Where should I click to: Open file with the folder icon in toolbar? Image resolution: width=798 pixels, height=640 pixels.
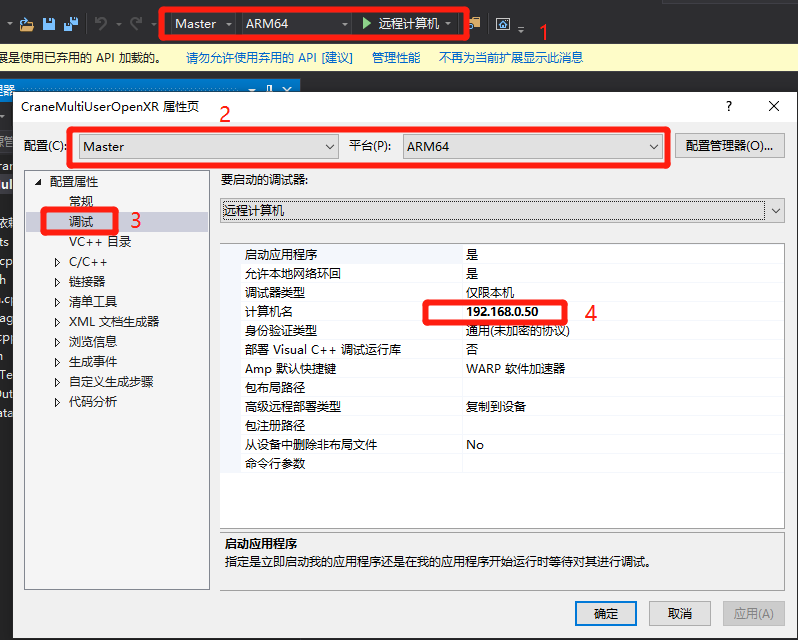click(x=26, y=24)
